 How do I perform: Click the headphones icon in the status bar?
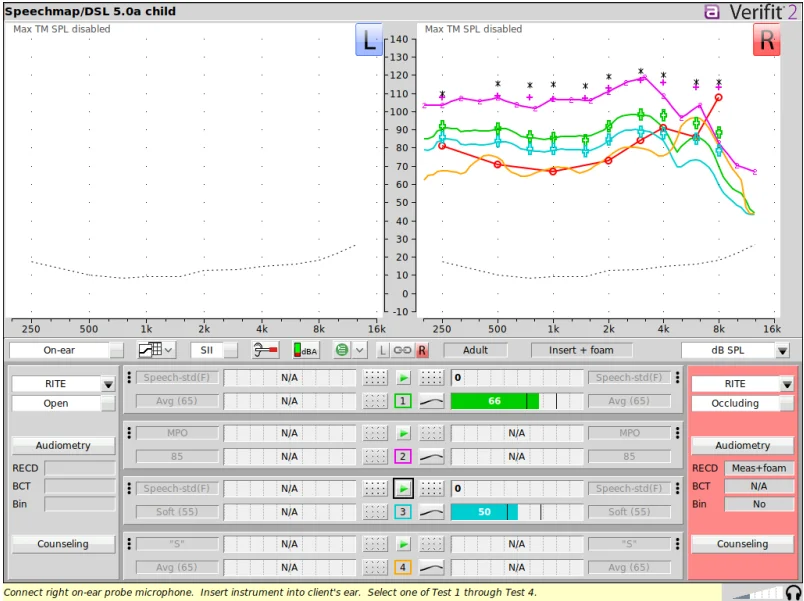click(x=793, y=592)
